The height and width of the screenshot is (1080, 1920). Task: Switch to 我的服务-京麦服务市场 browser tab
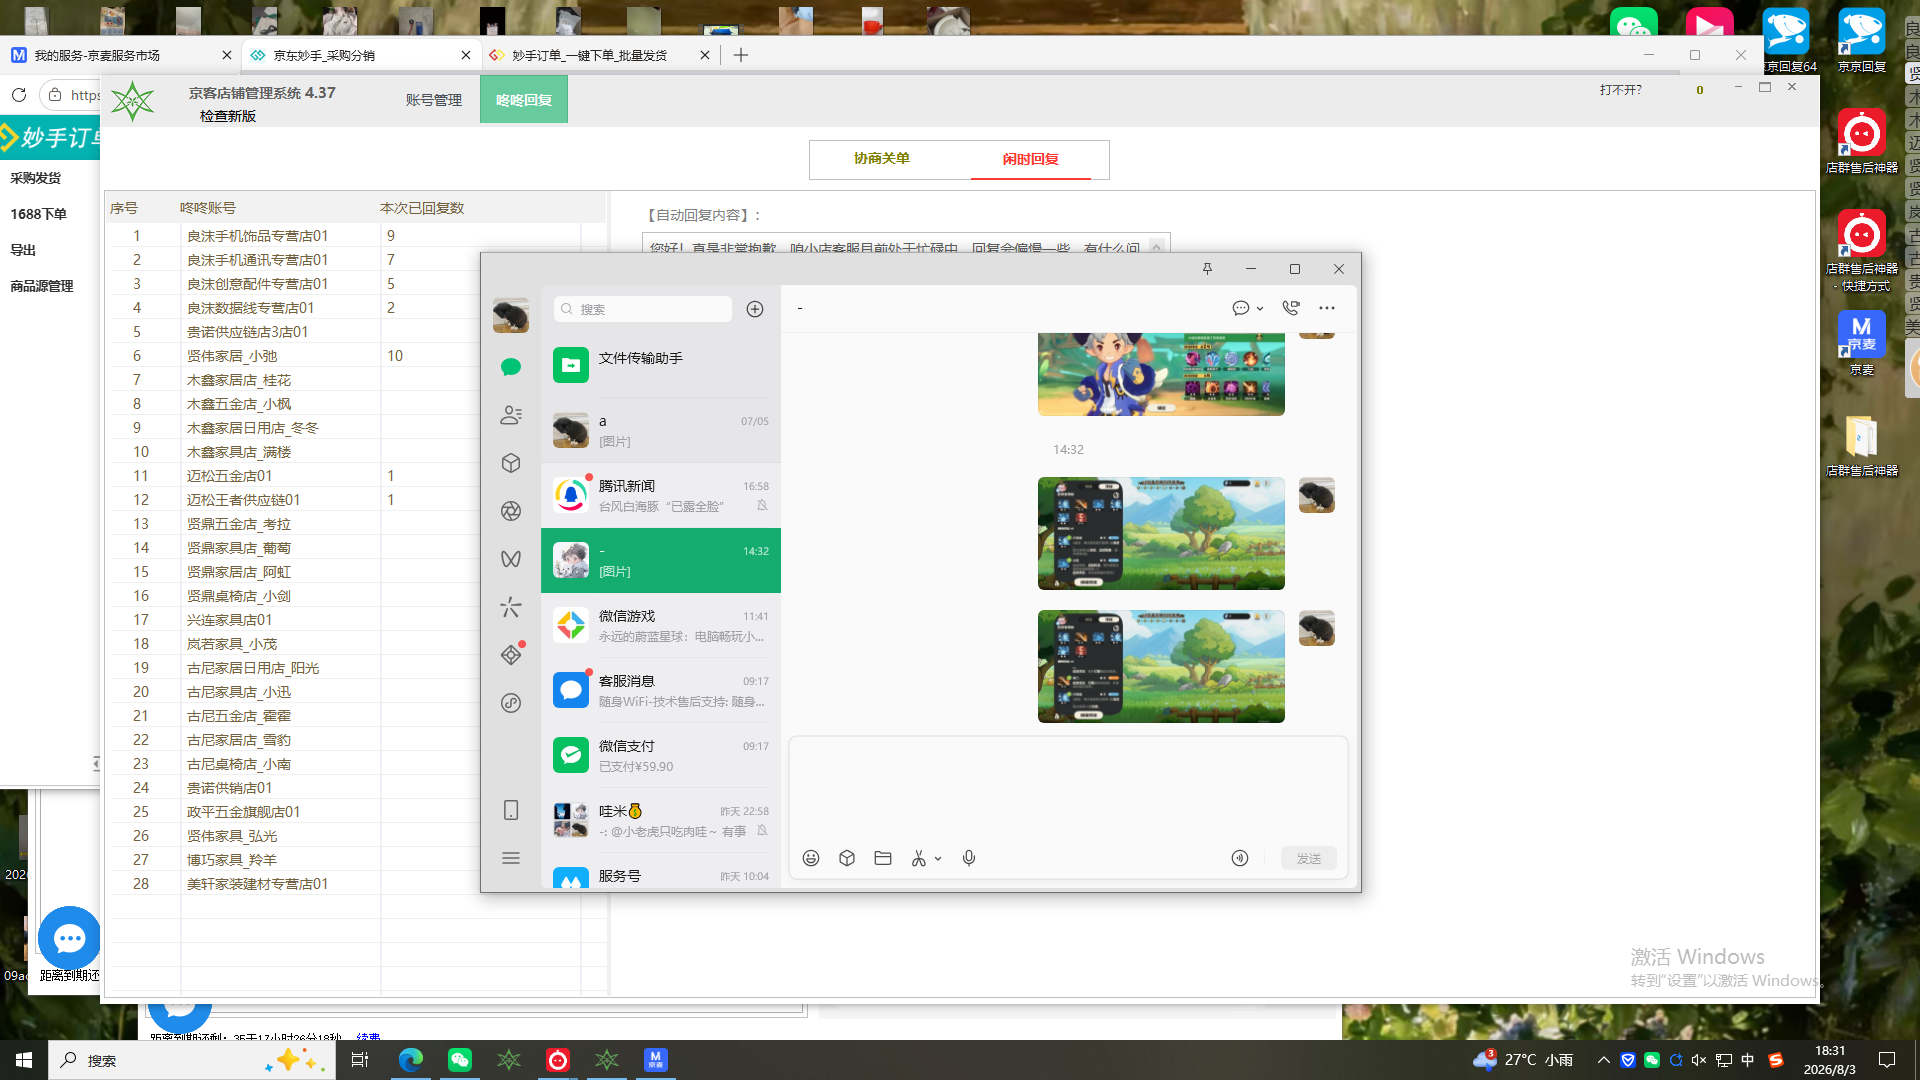click(120, 55)
